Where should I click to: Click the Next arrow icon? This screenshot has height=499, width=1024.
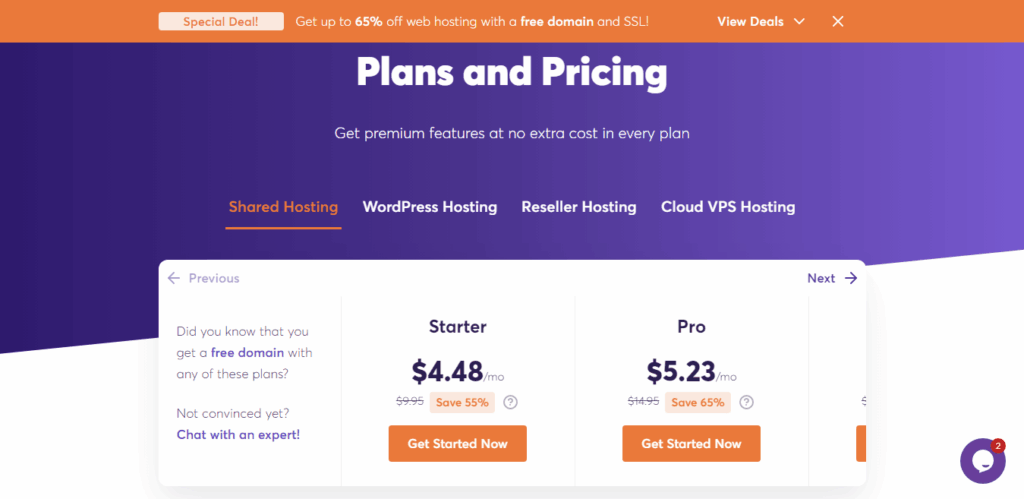pyautogui.click(x=851, y=278)
